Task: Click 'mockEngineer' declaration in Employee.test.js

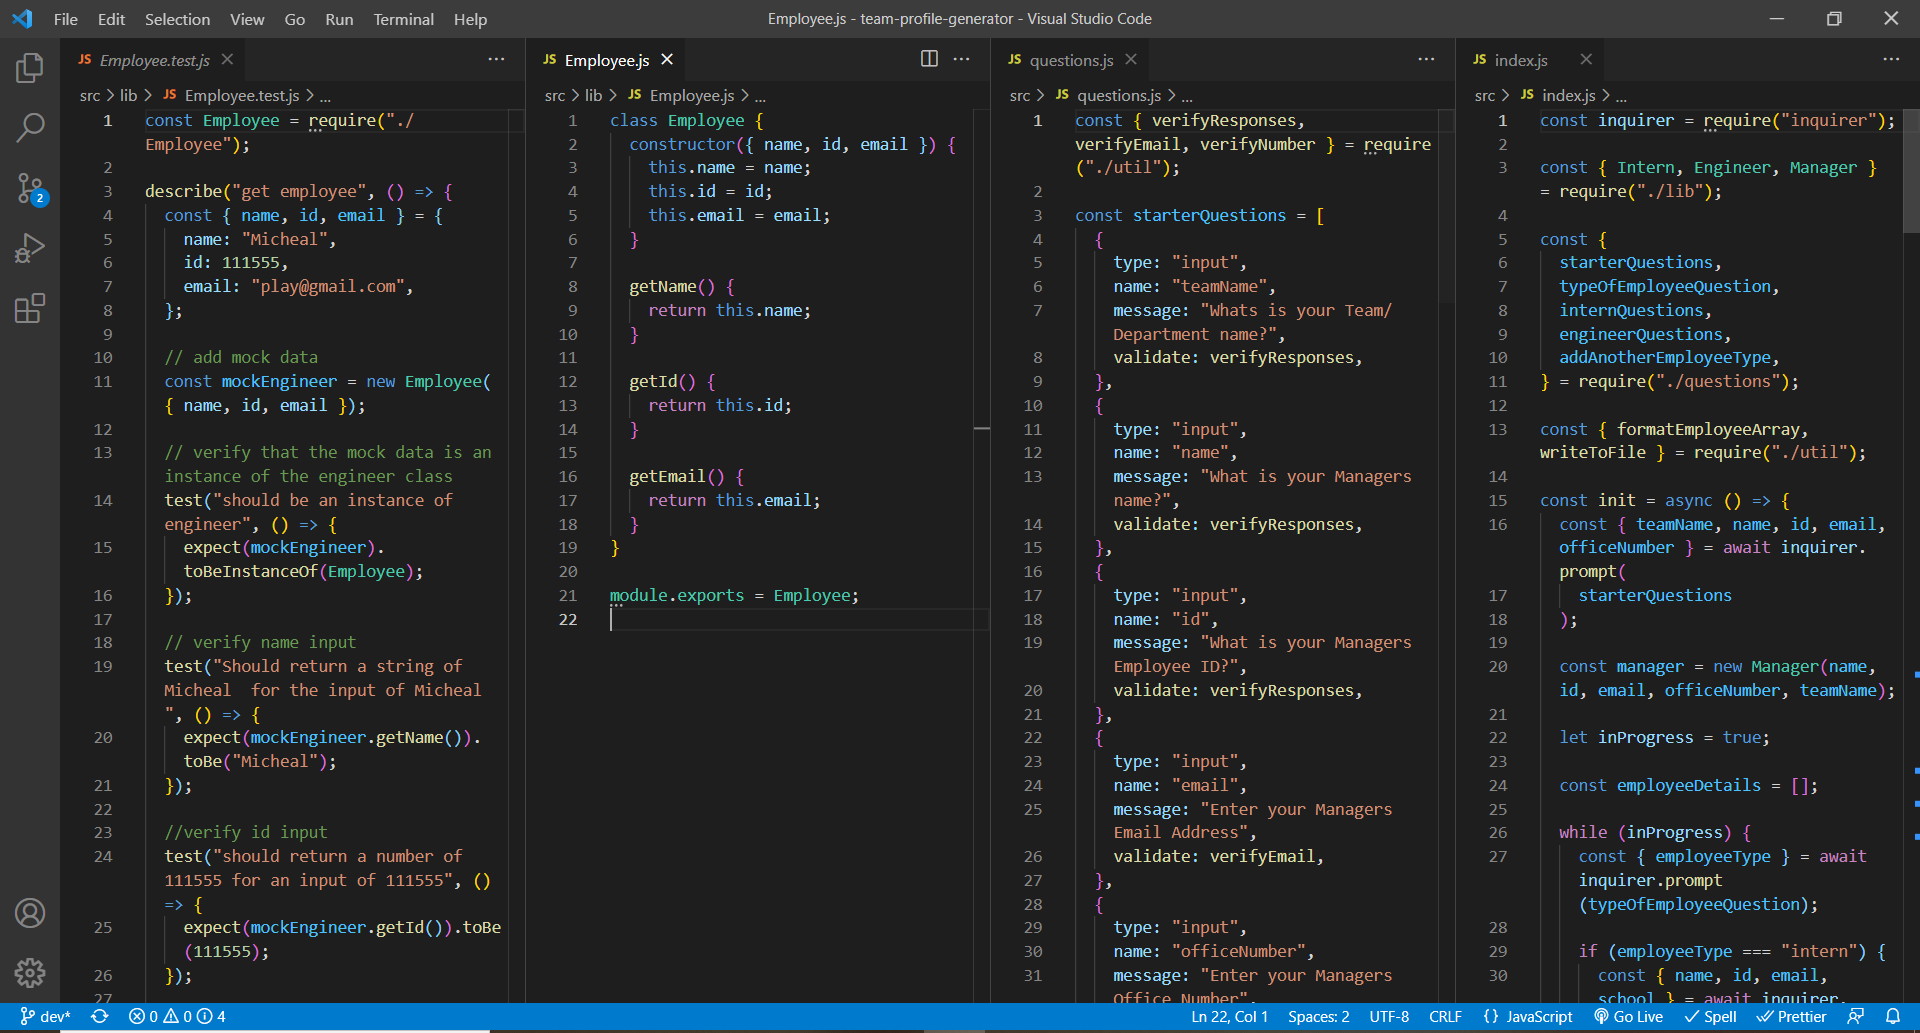Action: (279, 381)
